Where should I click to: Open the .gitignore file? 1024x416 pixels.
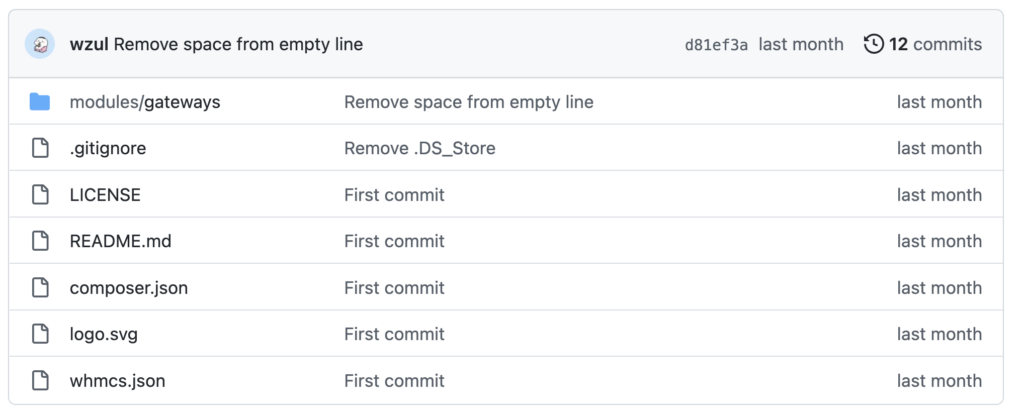pyautogui.click(x=108, y=148)
